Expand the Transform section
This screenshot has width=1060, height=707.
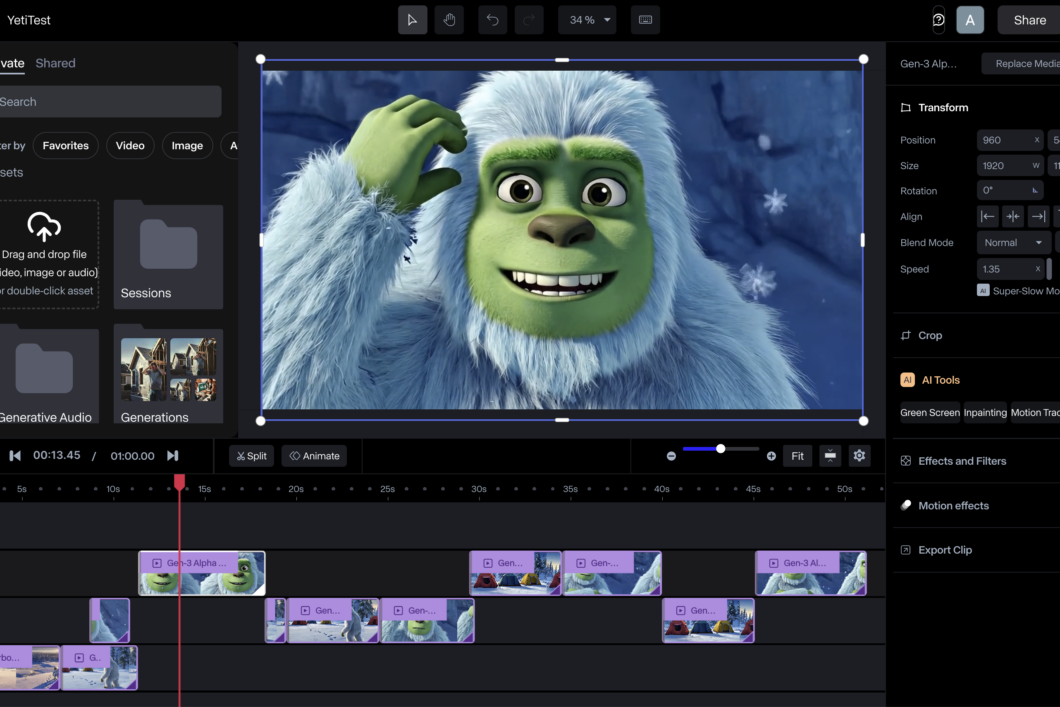(x=943, y=107)
